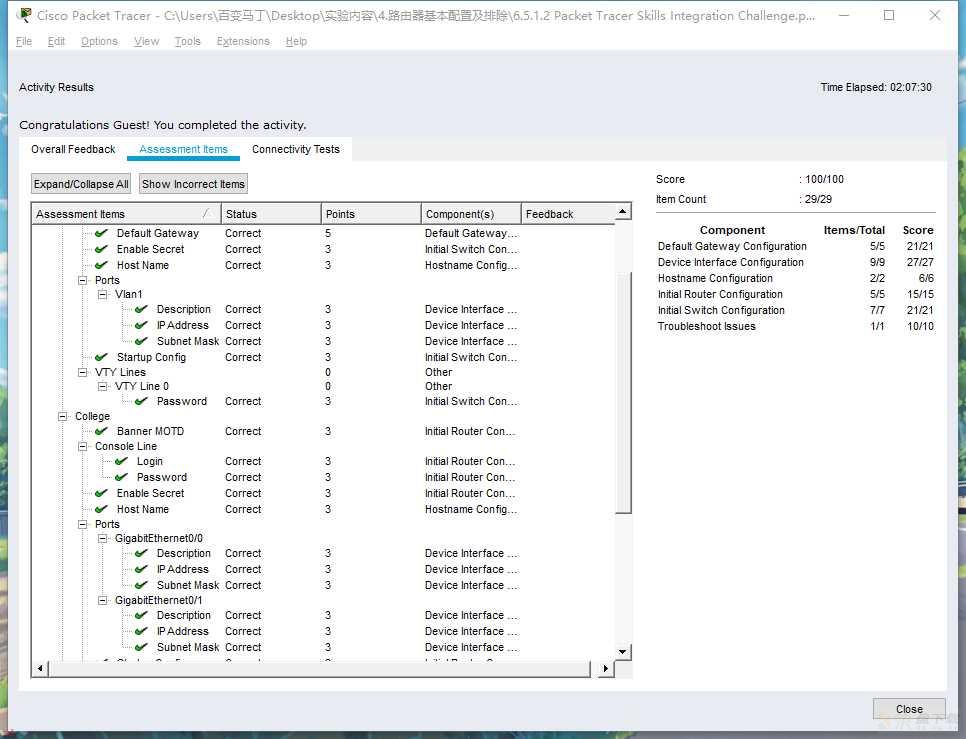Switch to Overall Feedback tab
The image size is (966, 739).
pos(73,149)
